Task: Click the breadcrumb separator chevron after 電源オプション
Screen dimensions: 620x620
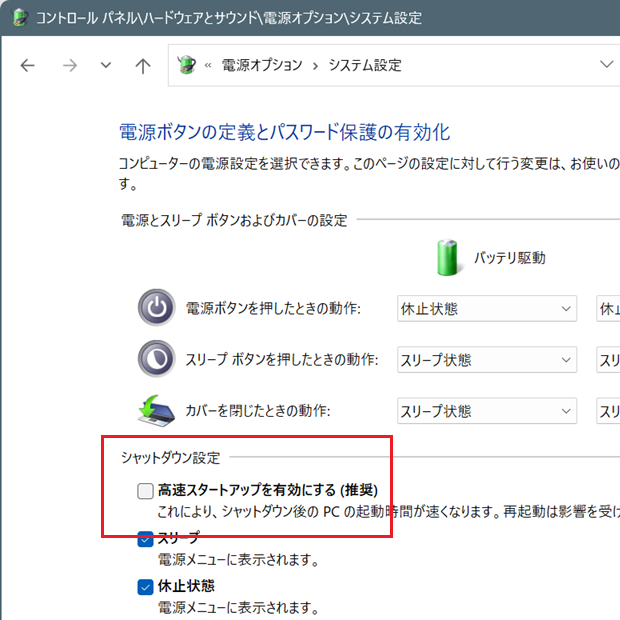Action: [316, 66]
